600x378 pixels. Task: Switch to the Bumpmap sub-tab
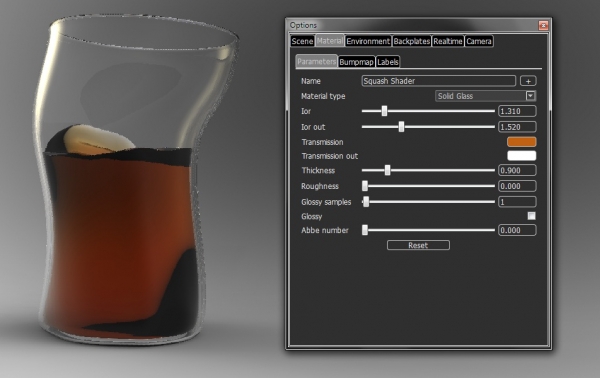[356, 62]
